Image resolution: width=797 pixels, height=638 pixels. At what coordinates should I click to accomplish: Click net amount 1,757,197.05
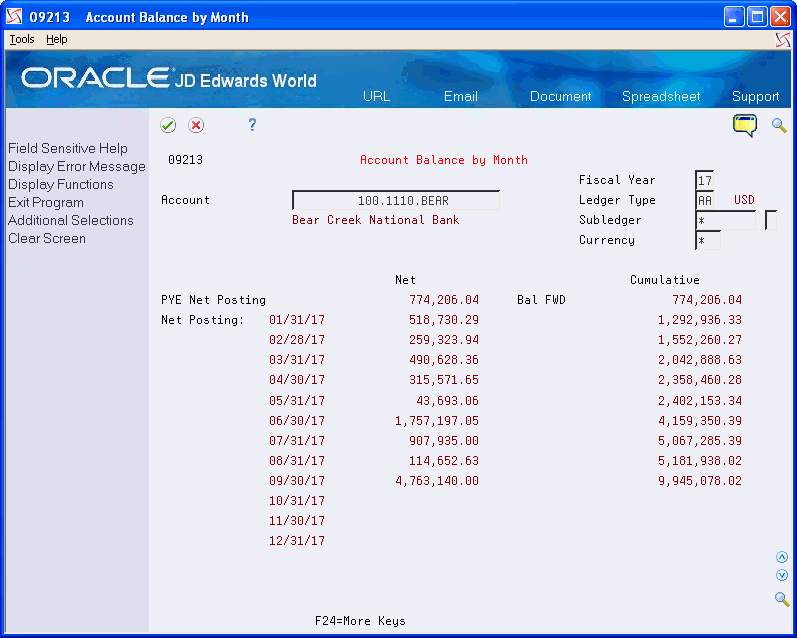[x=437, y=420]
